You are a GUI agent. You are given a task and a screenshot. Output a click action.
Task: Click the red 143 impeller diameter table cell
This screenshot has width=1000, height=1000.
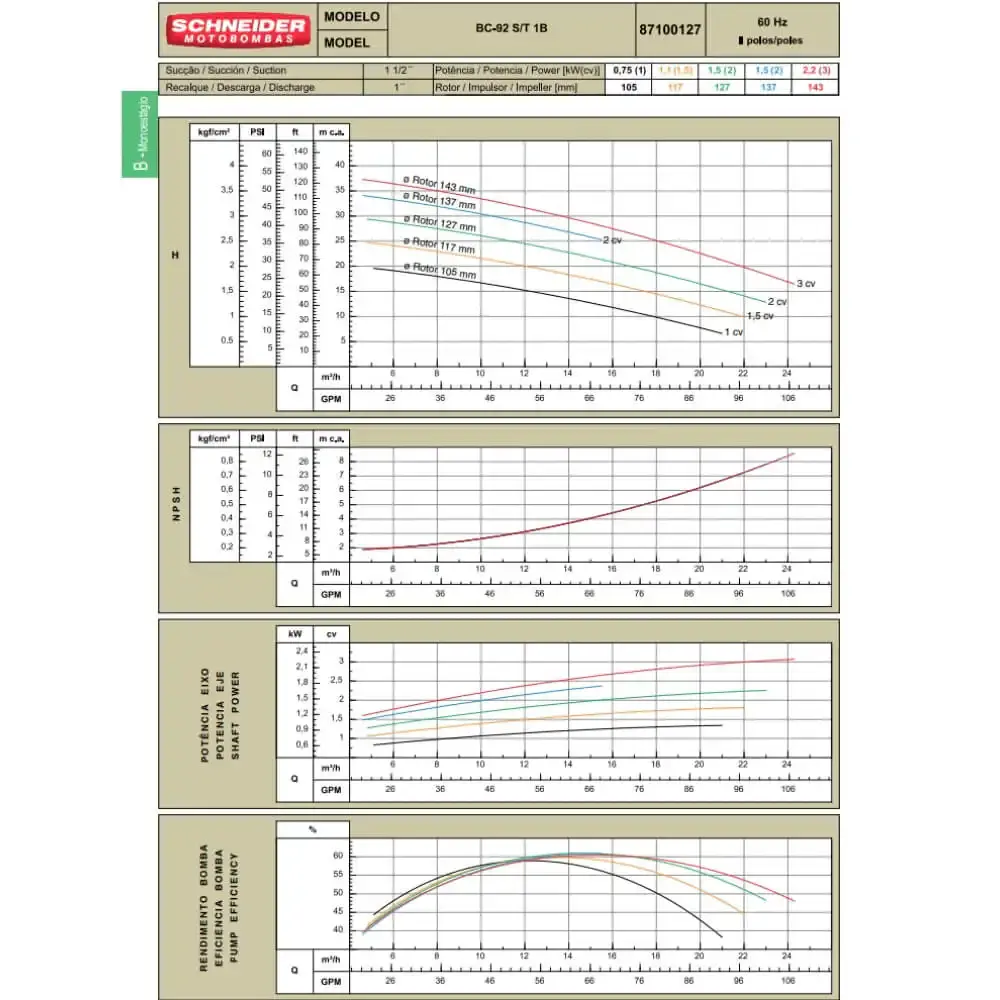pyautogui.click(x=816, y=87)
